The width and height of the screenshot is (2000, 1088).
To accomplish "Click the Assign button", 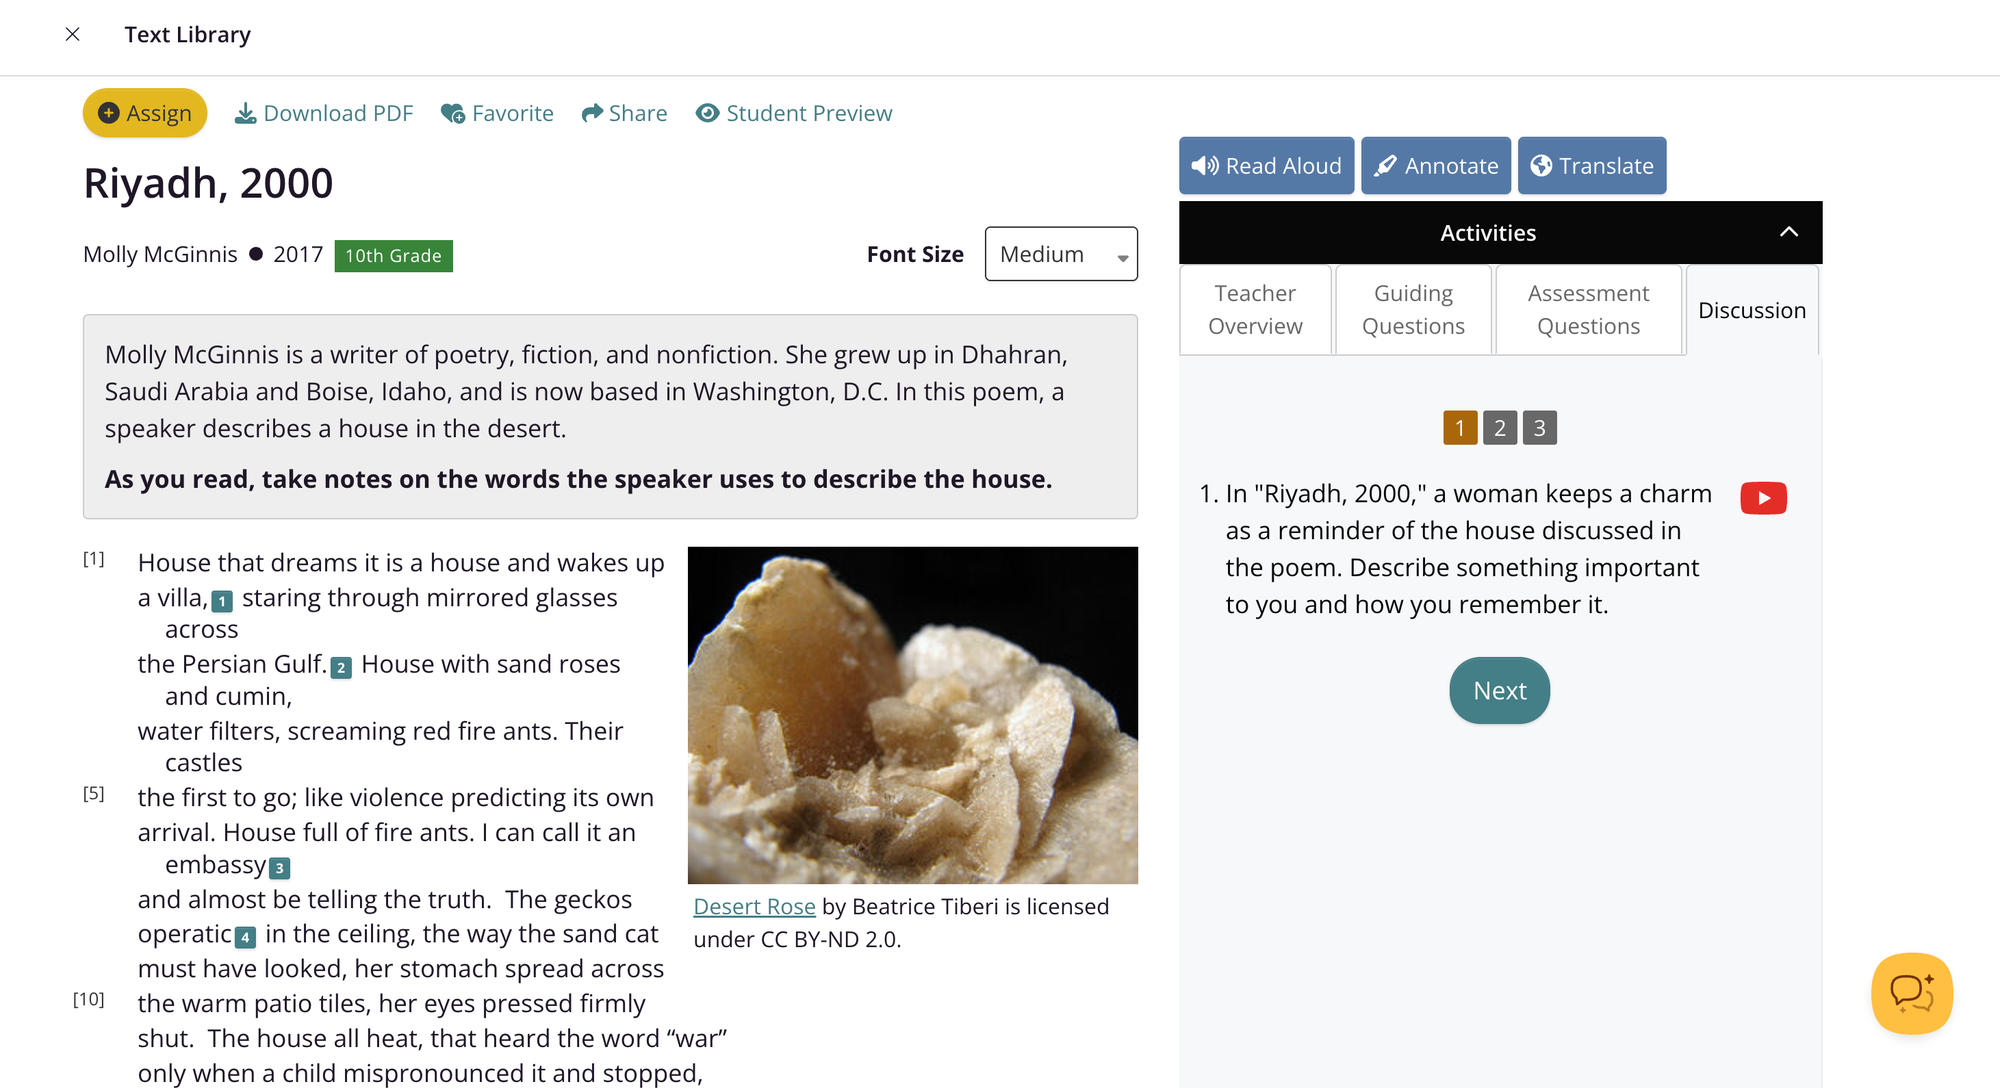I will point(145,113).
